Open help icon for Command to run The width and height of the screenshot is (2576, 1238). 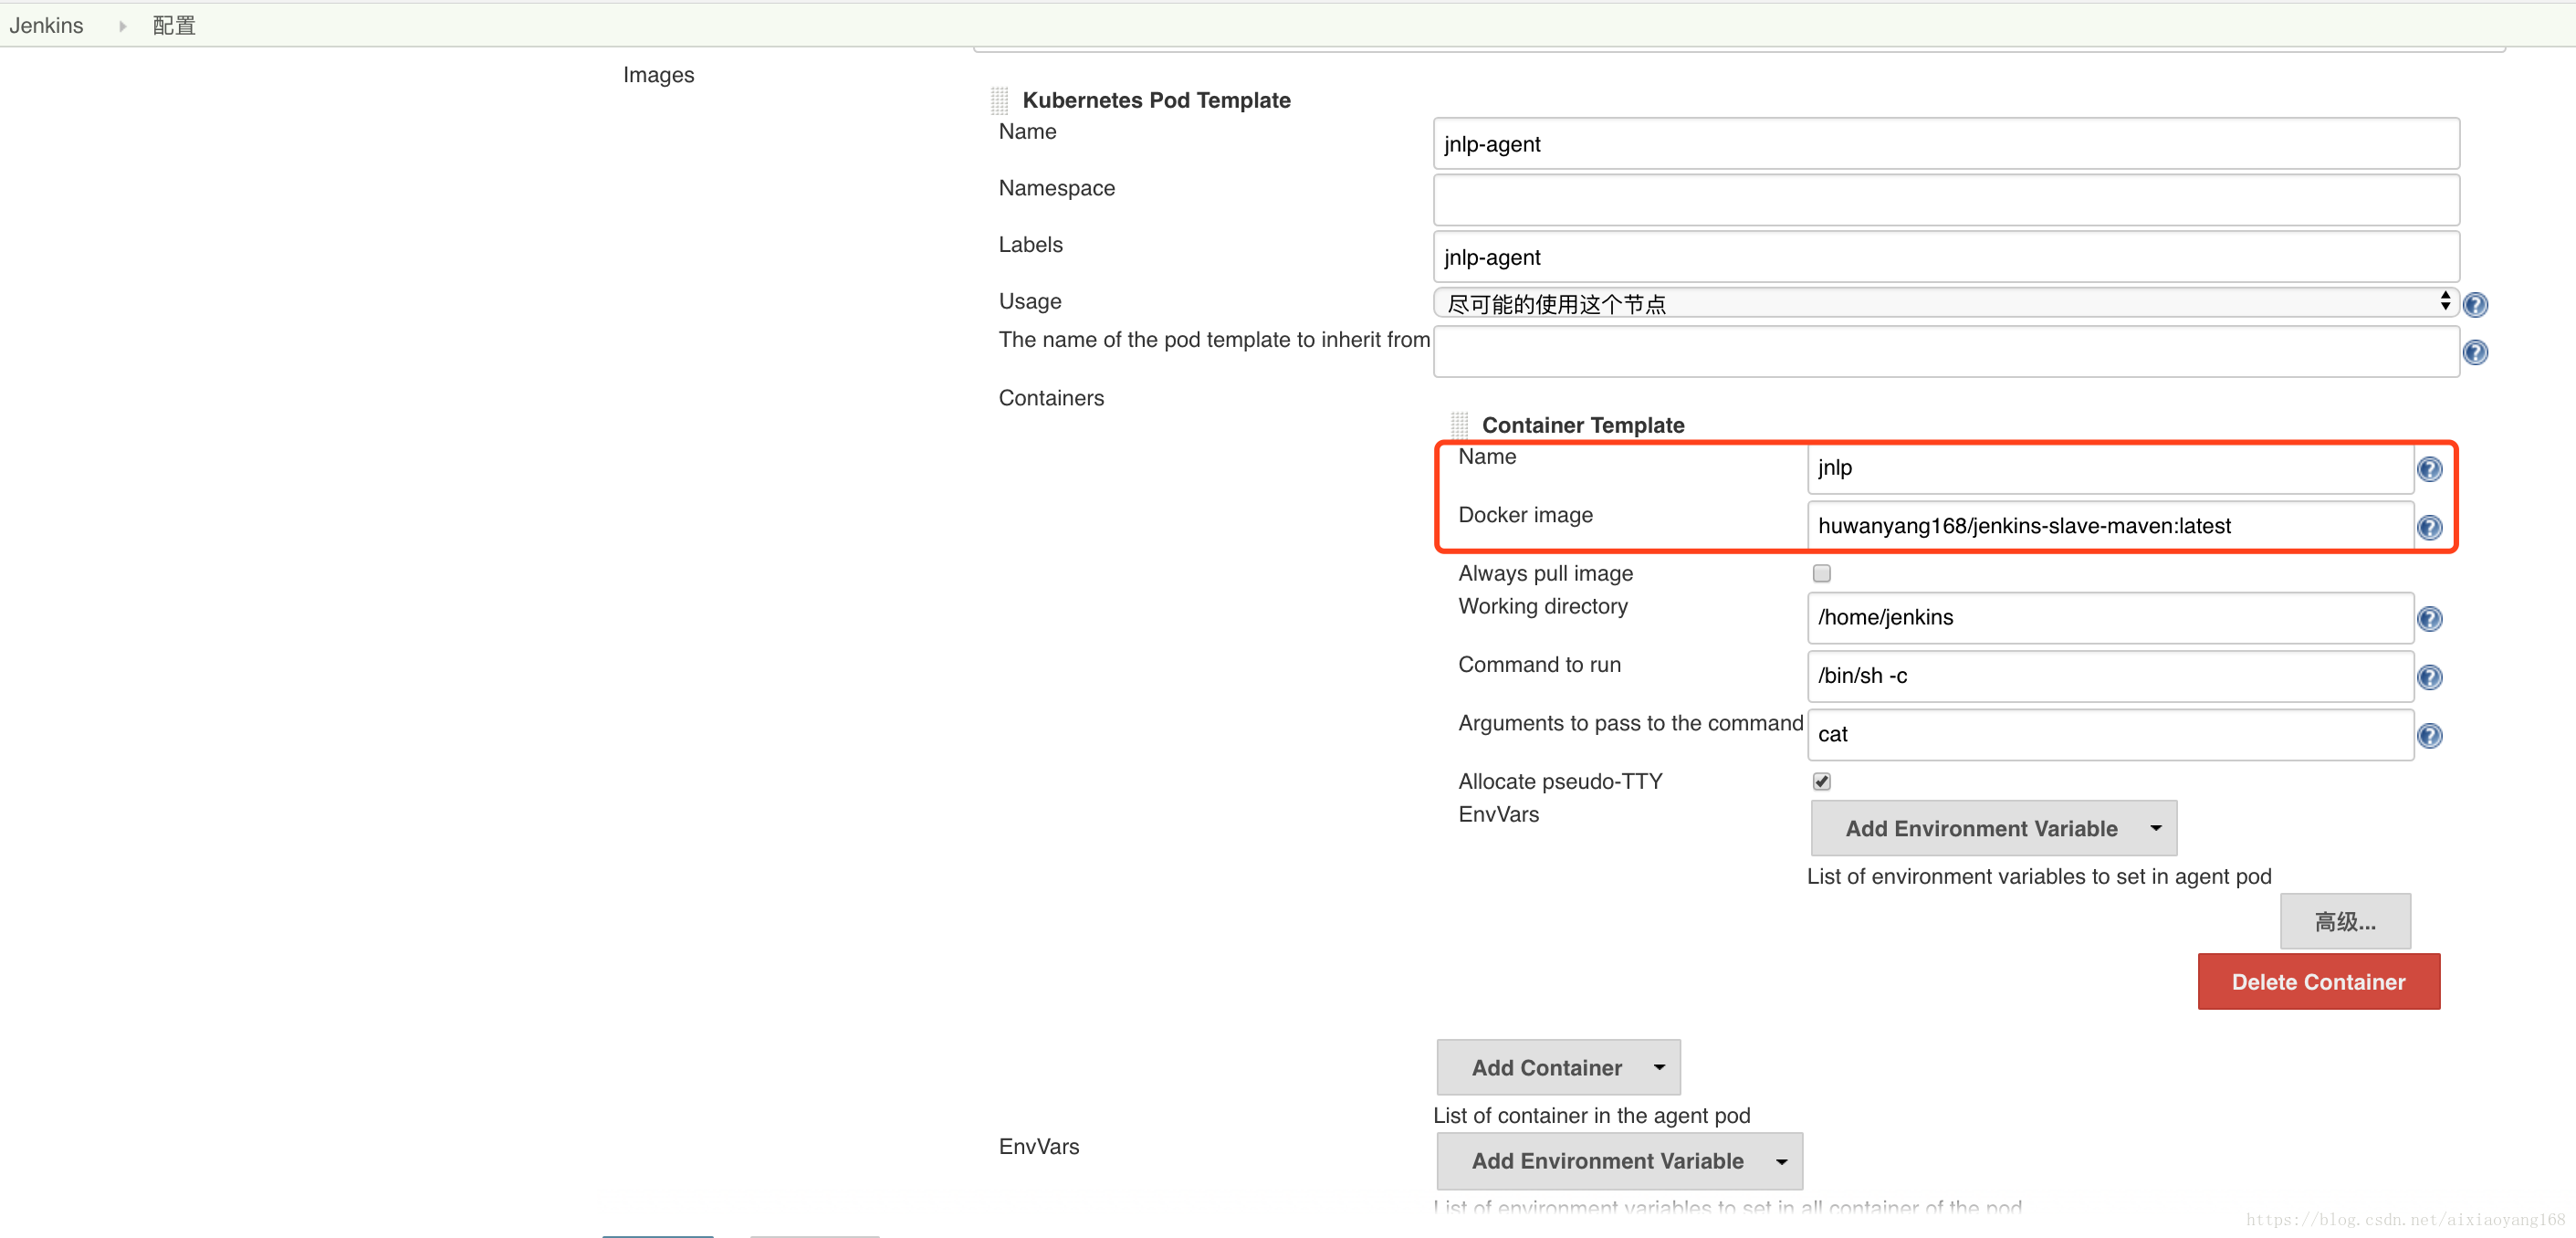(x=2429, y=677)
